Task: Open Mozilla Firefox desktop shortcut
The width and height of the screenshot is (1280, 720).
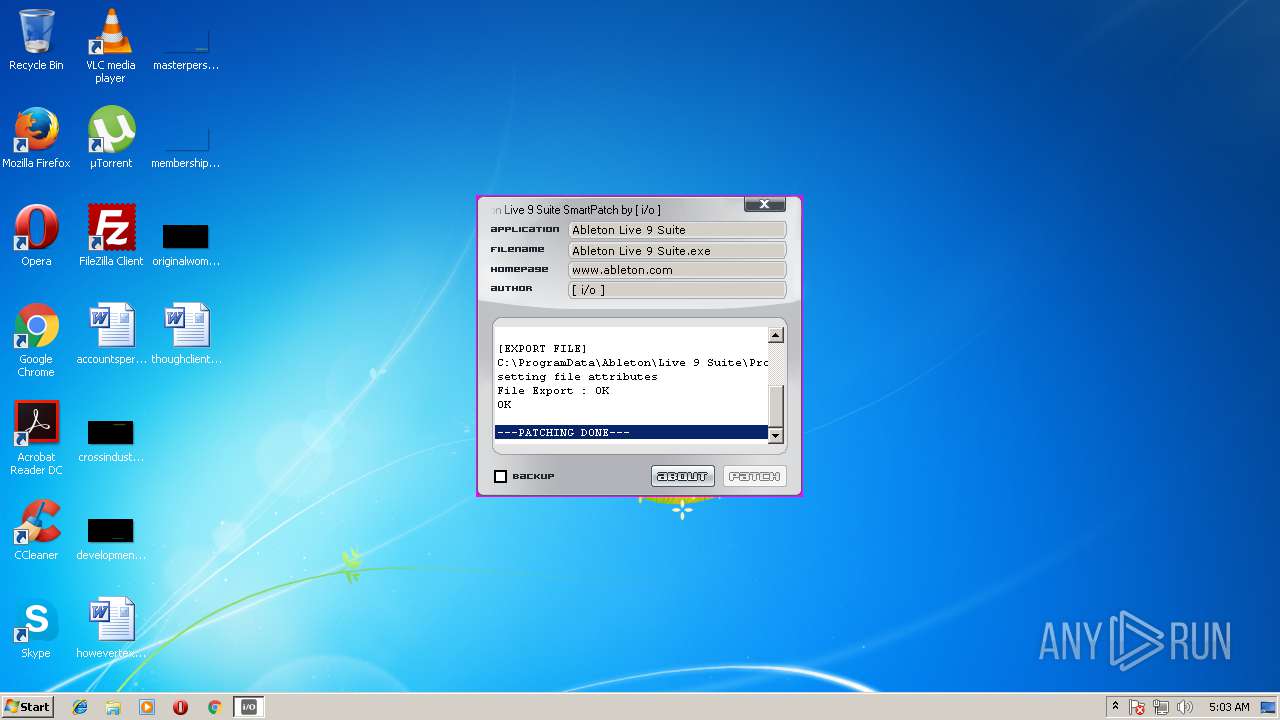Action: click(36, 138)
